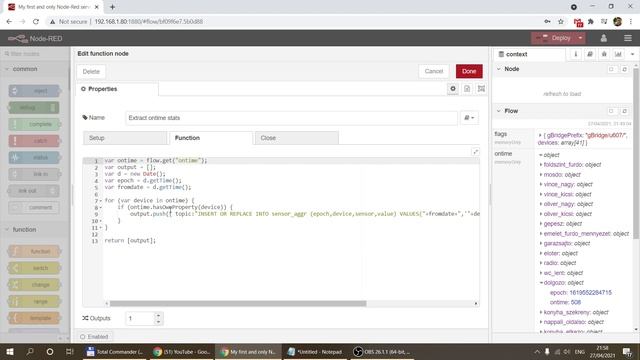Click the code editor horizontal scrollbar
Image resolution: width=640 pixels, height=360 pixels.
coord(238,303)
